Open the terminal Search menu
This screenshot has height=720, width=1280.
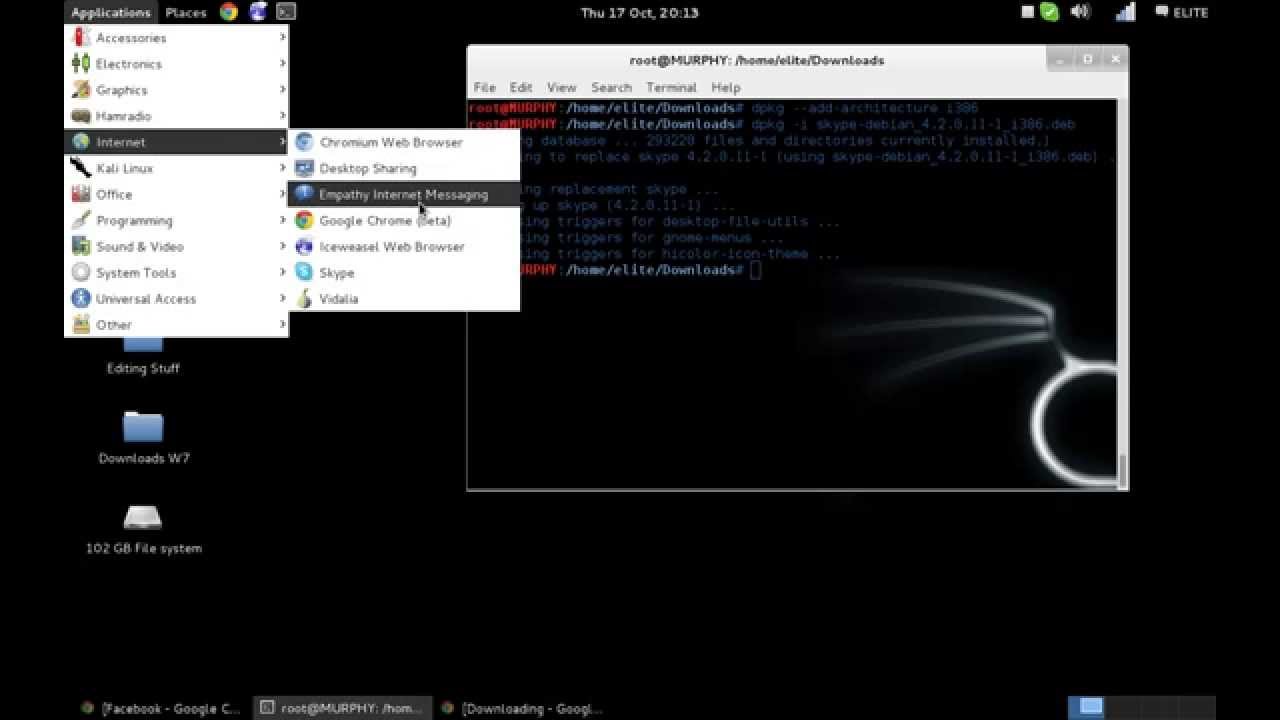point(611,87)
